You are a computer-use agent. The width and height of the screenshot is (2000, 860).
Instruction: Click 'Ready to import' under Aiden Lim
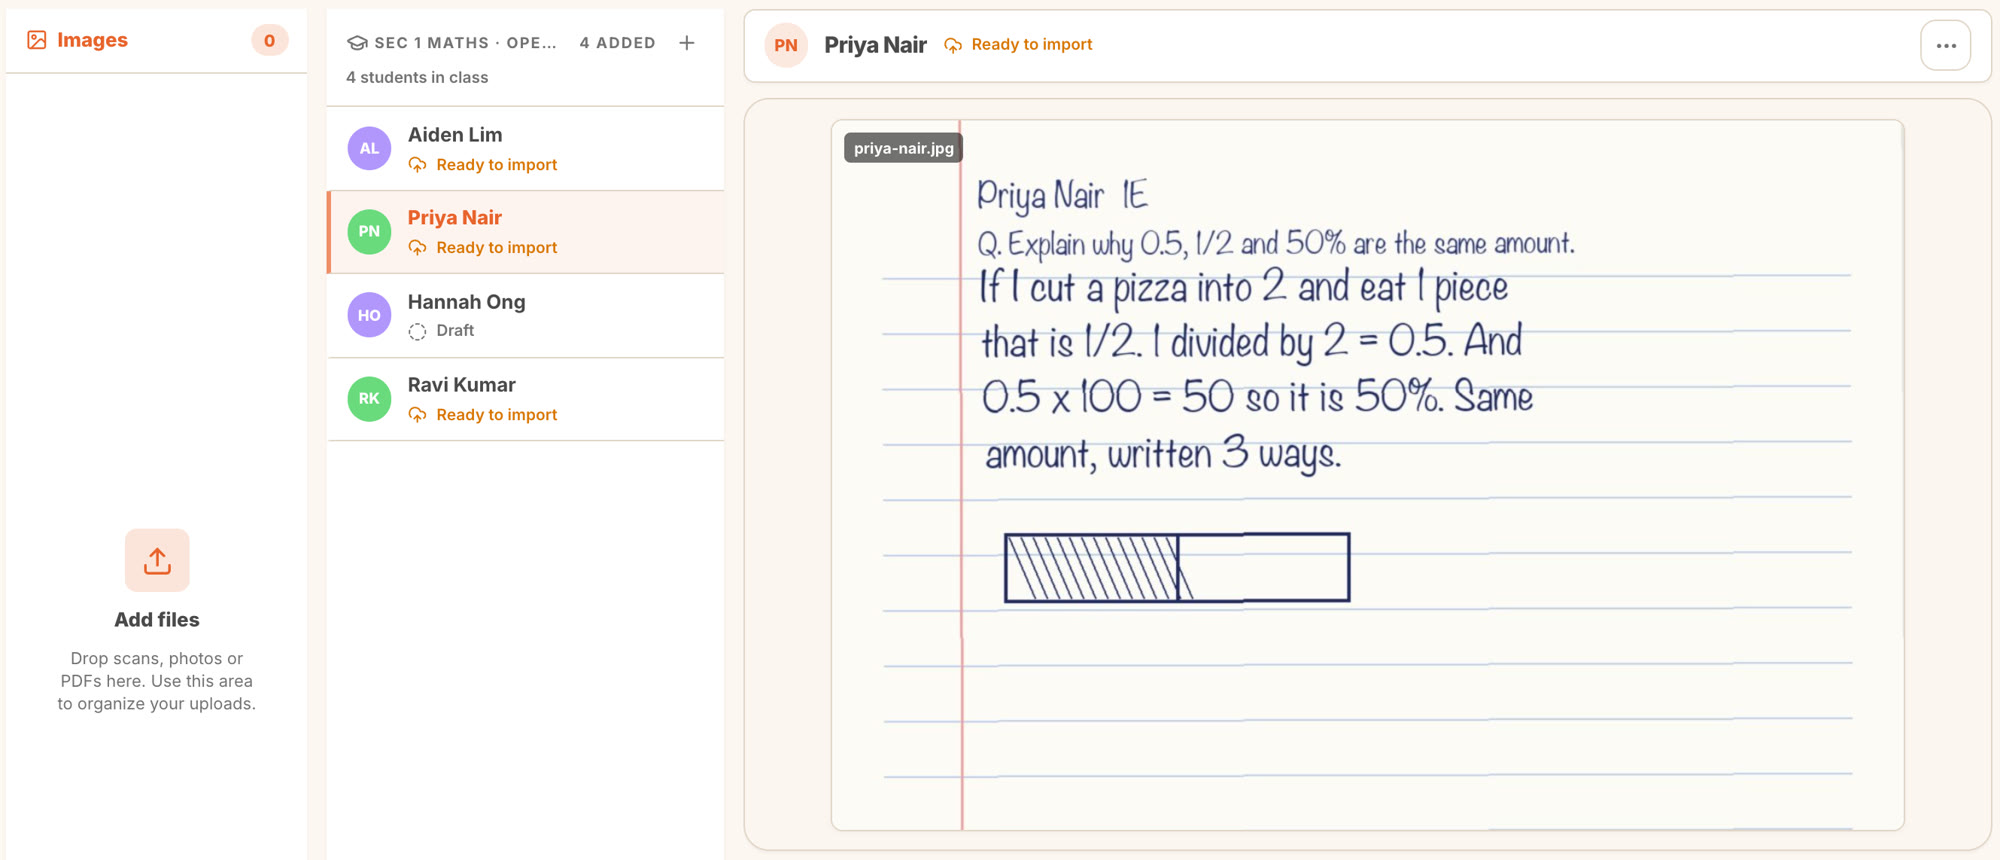[x=496, y=164]
